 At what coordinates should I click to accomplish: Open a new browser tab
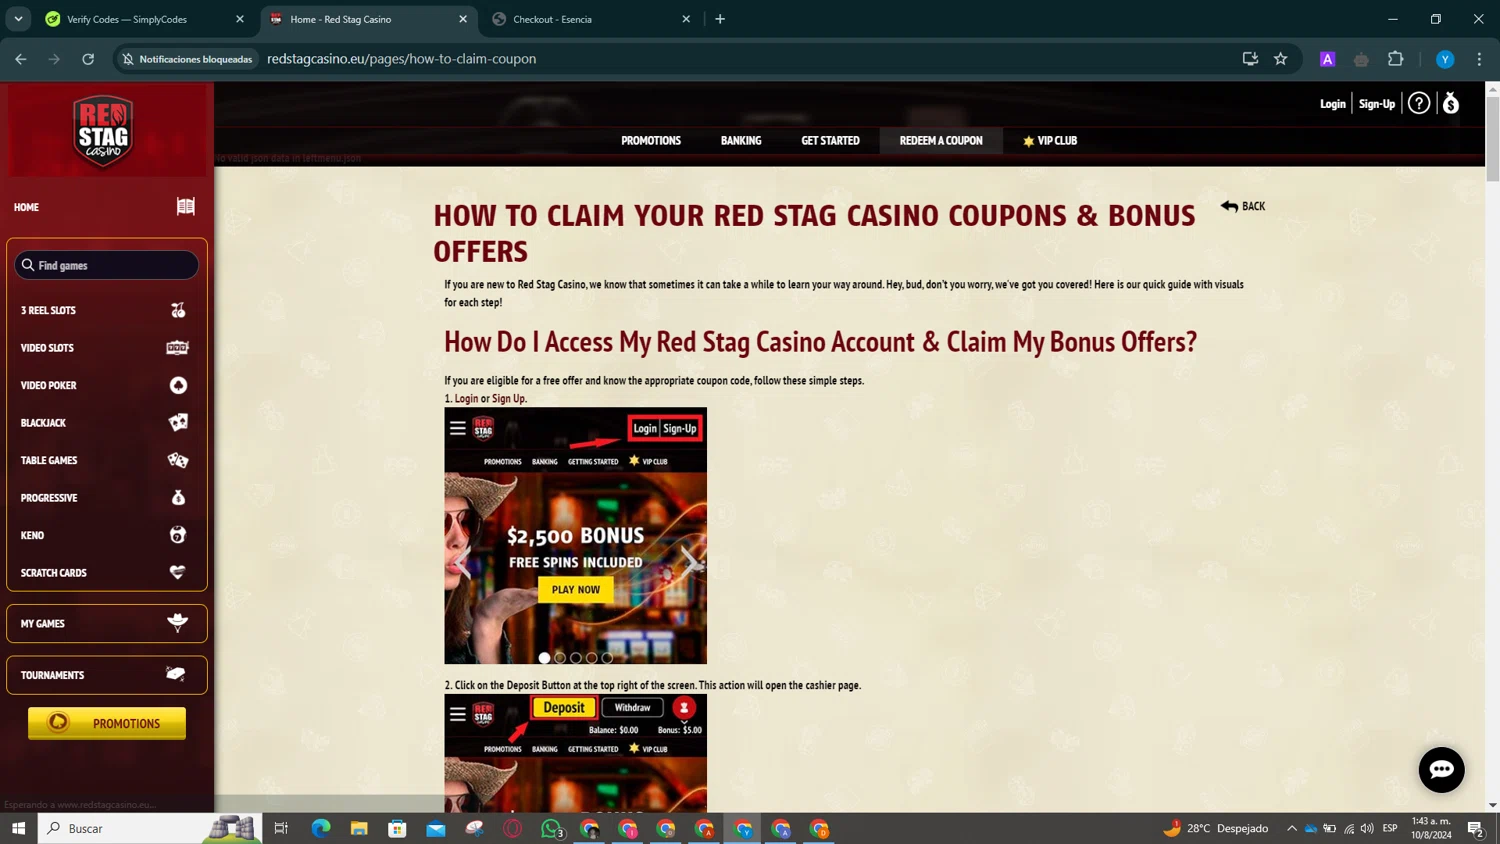pos(720,19)
